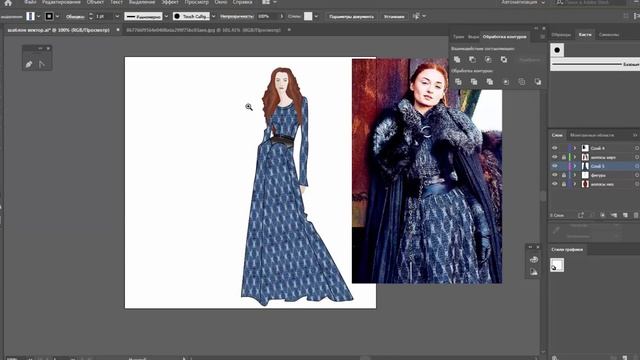Toggle visibility of волосы низ layer

554,184
